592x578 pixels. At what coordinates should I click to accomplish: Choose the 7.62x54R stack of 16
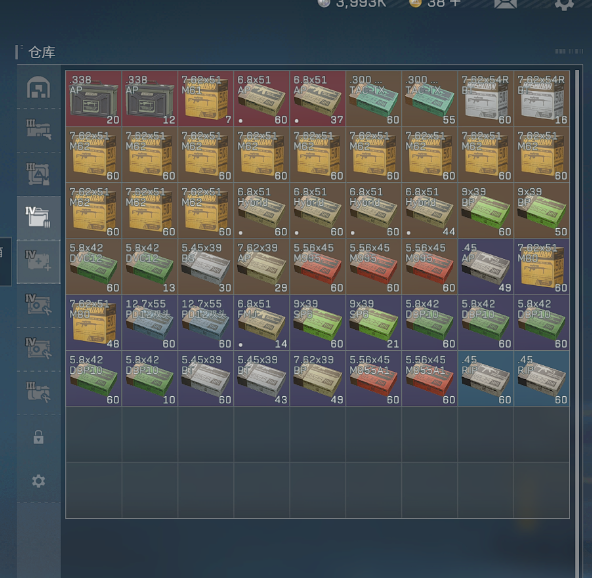pyautogui.click(x=541, y=98)
